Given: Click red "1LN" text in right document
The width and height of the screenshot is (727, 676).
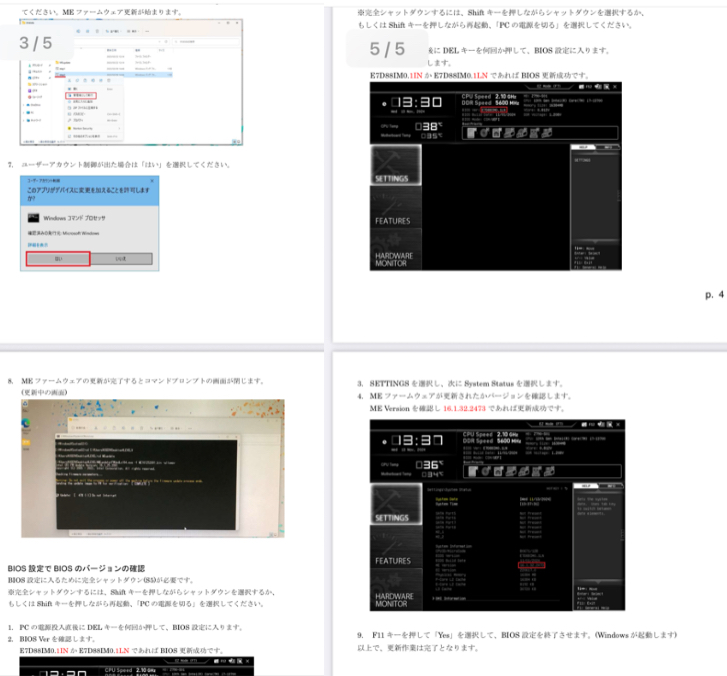Looking at the screenshot, I should pyautogui.click(x=480, y=75).
